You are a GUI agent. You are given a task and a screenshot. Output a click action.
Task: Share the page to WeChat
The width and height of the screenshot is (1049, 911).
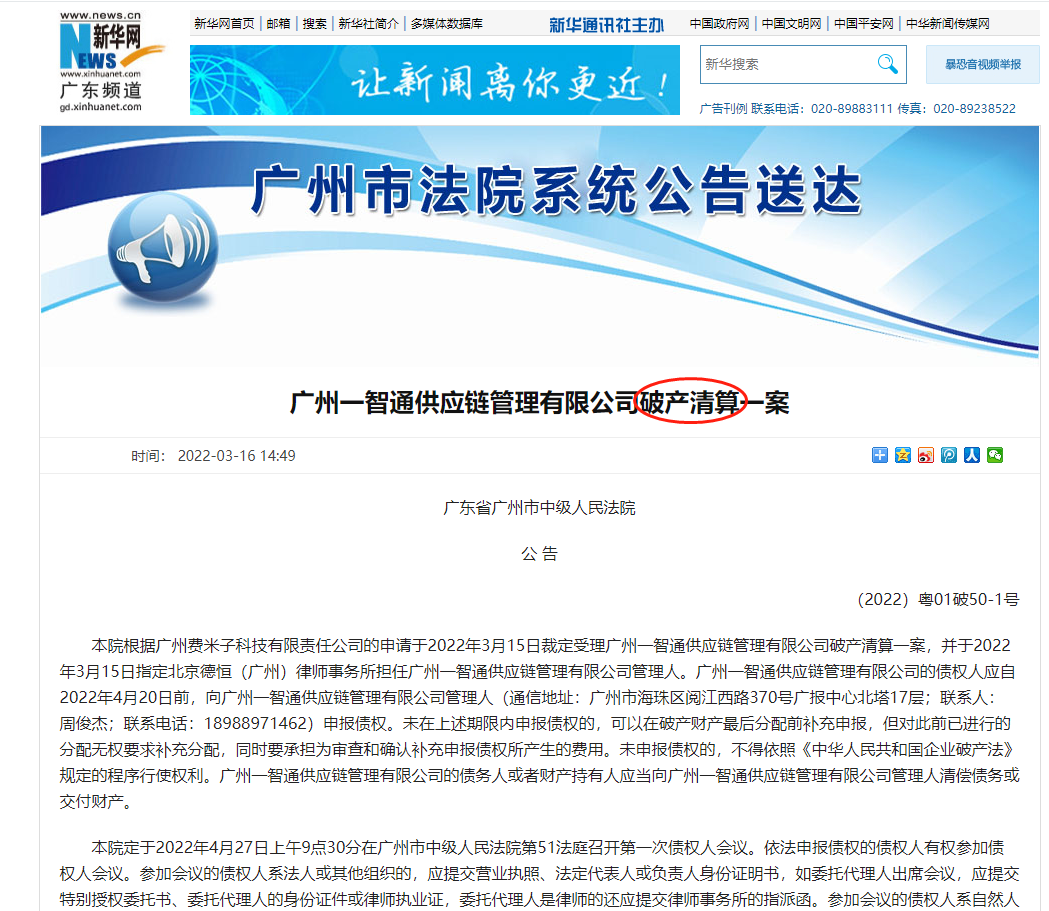pos(995,455)
